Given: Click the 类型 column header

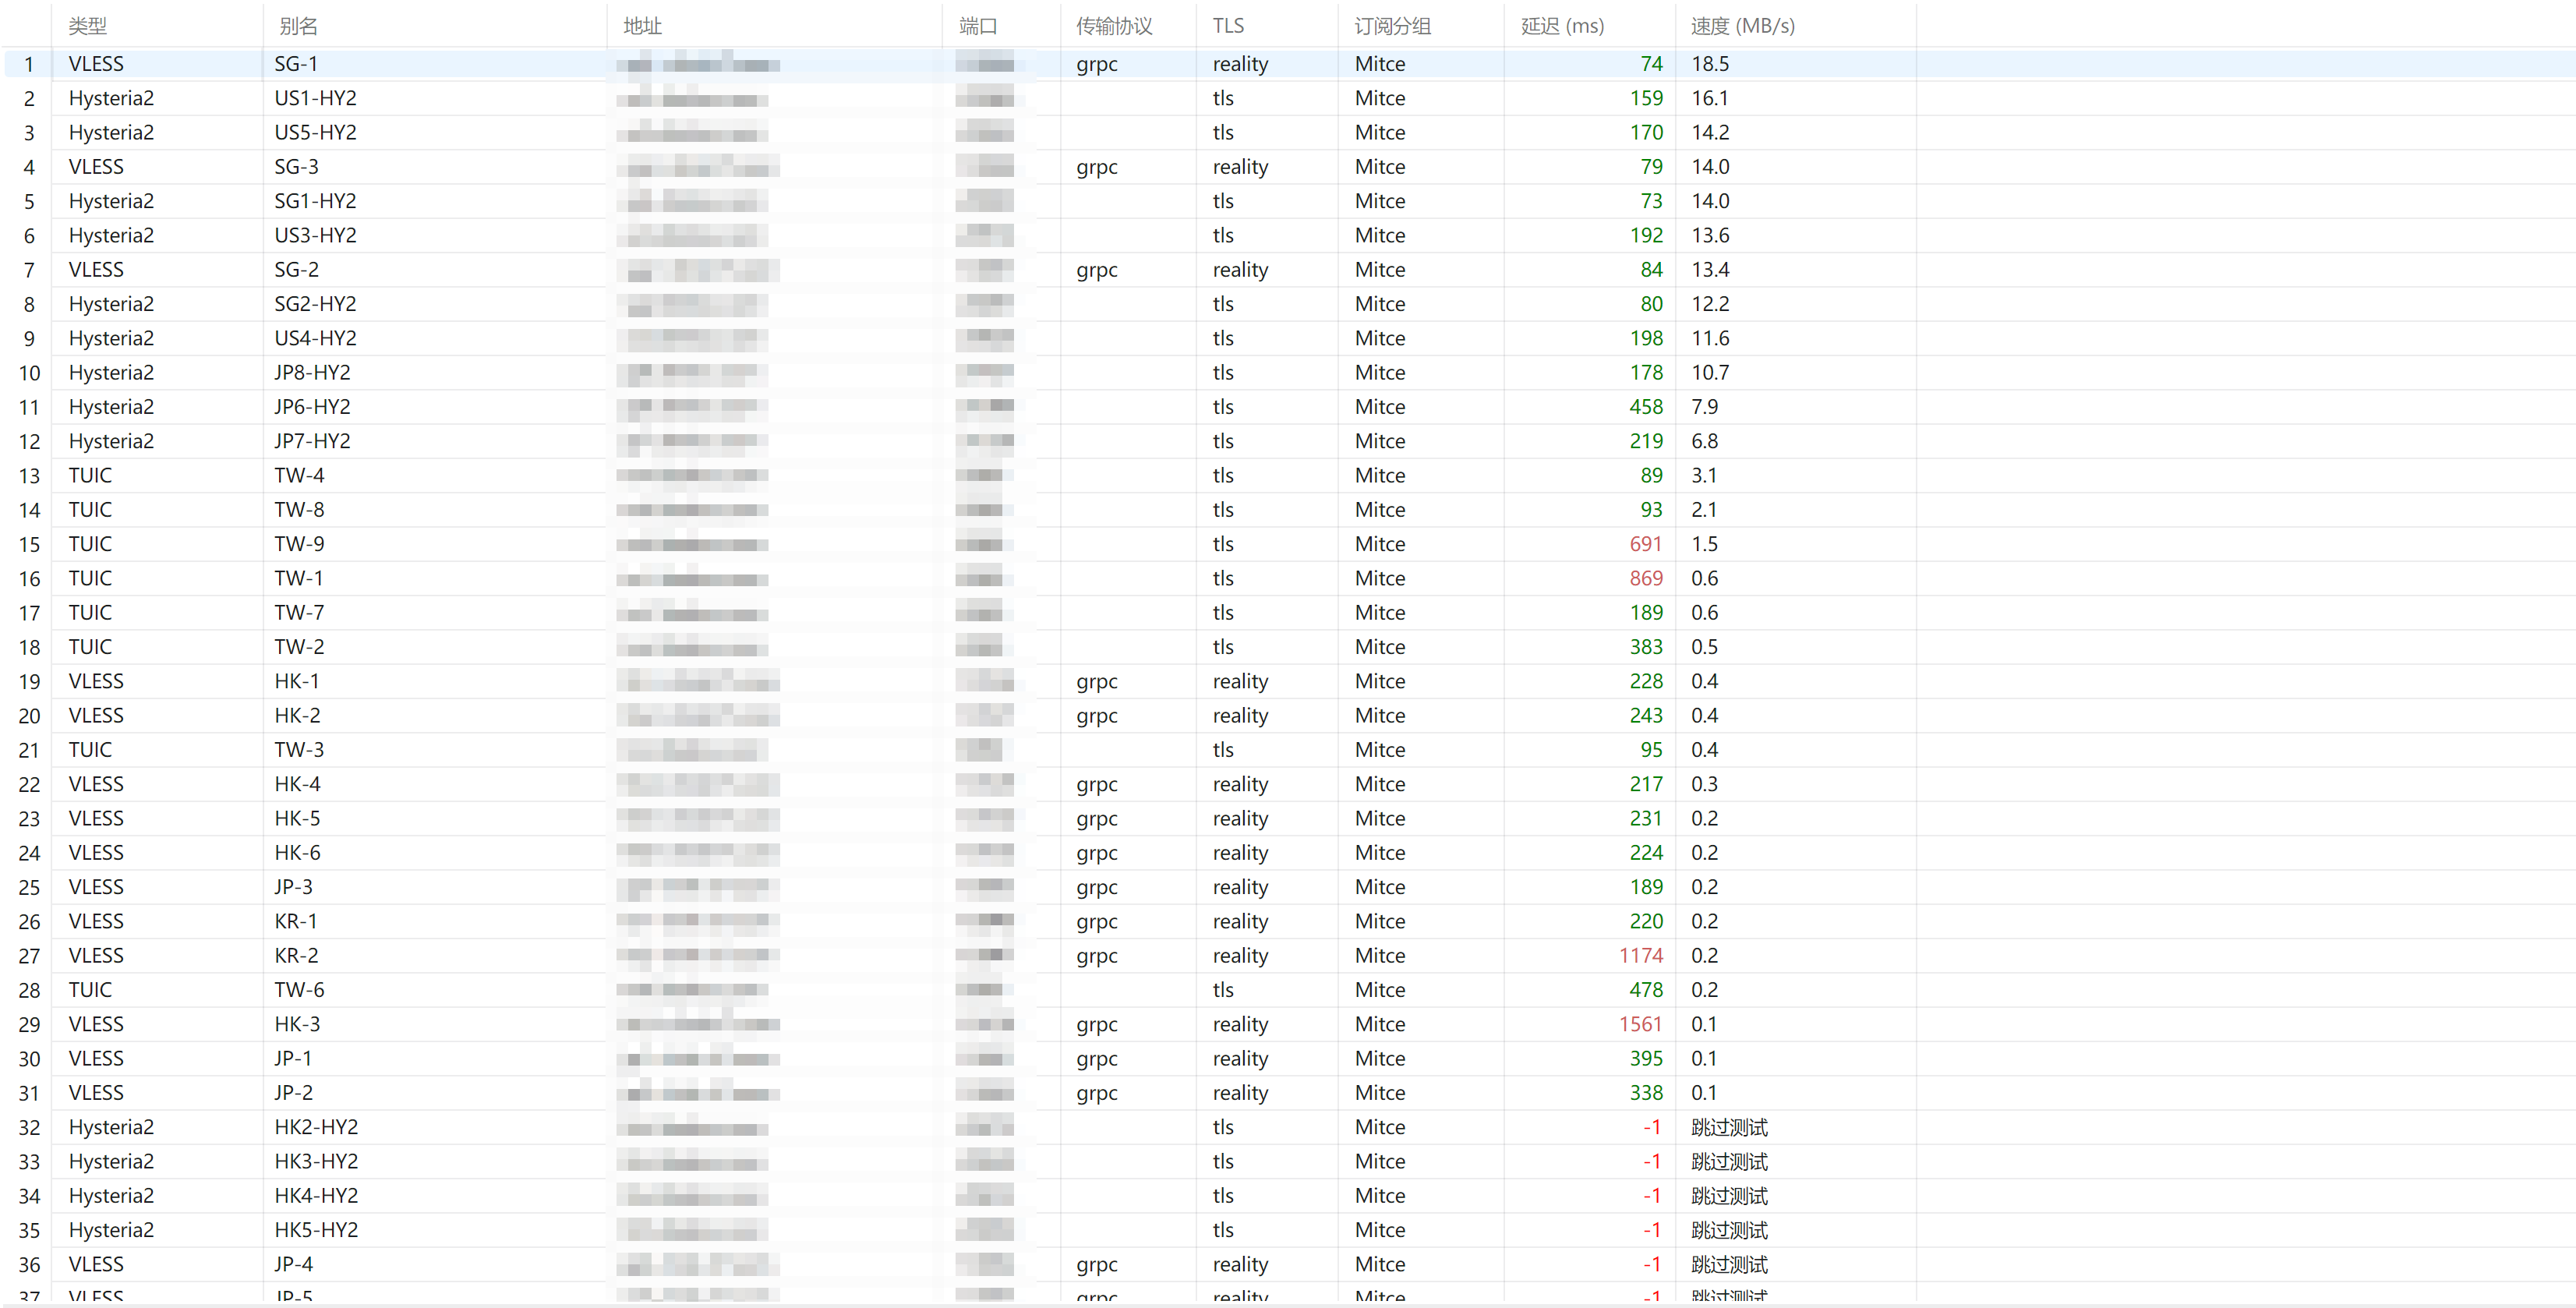Looking at the screenshot, I should (157, 26).
